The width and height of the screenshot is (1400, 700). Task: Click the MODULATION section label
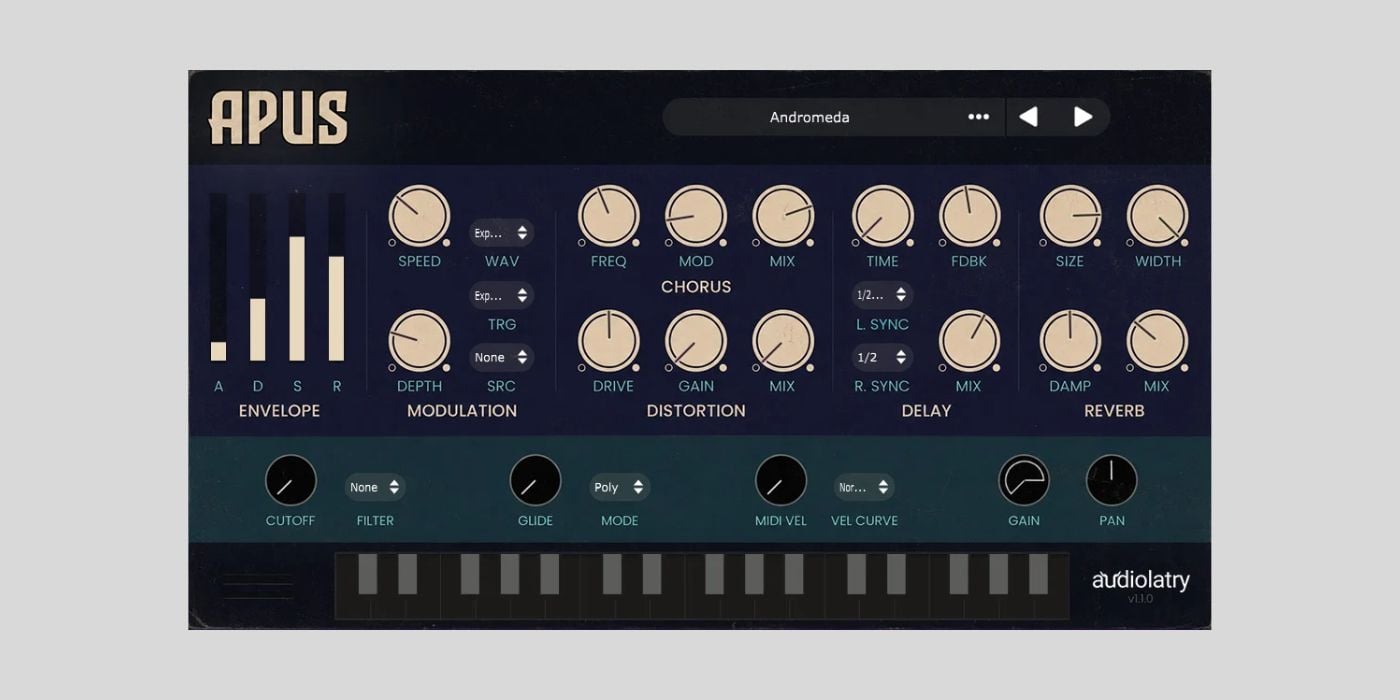(x=462, y=411)
